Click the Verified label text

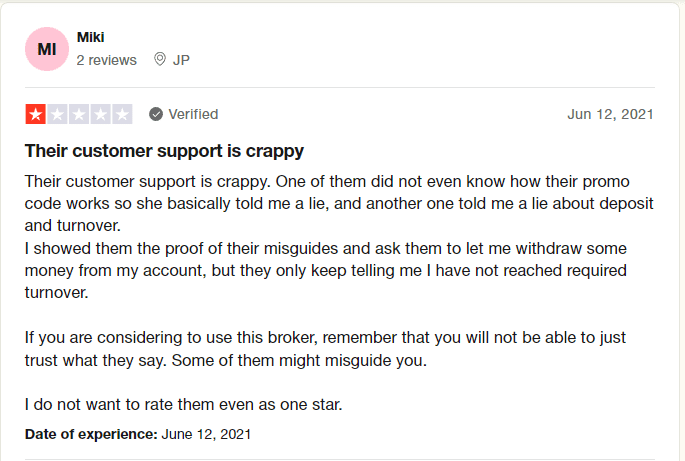coord(193,114)
